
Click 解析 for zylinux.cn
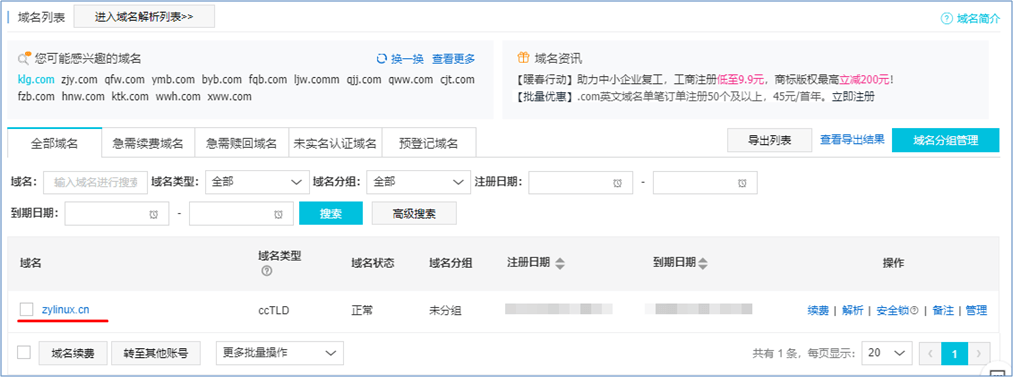tap(853, 311)
